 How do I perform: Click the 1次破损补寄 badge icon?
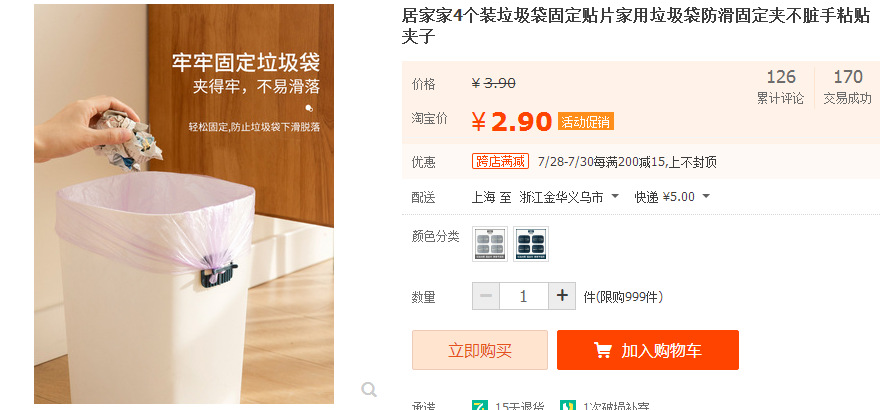coord(567,405)
